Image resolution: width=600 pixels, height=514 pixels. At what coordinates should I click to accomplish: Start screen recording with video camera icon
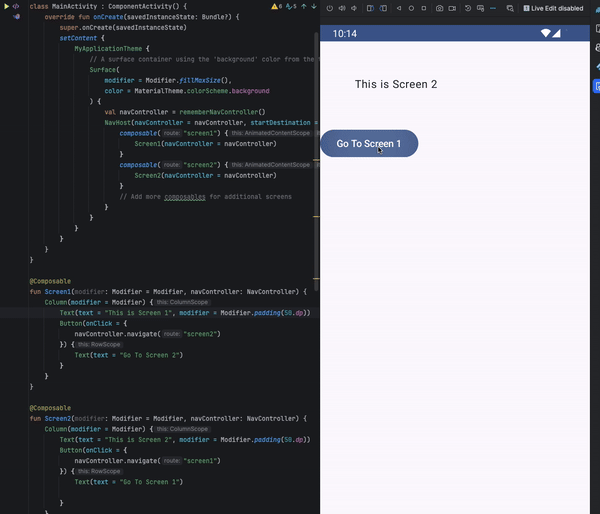coord(453,9)
